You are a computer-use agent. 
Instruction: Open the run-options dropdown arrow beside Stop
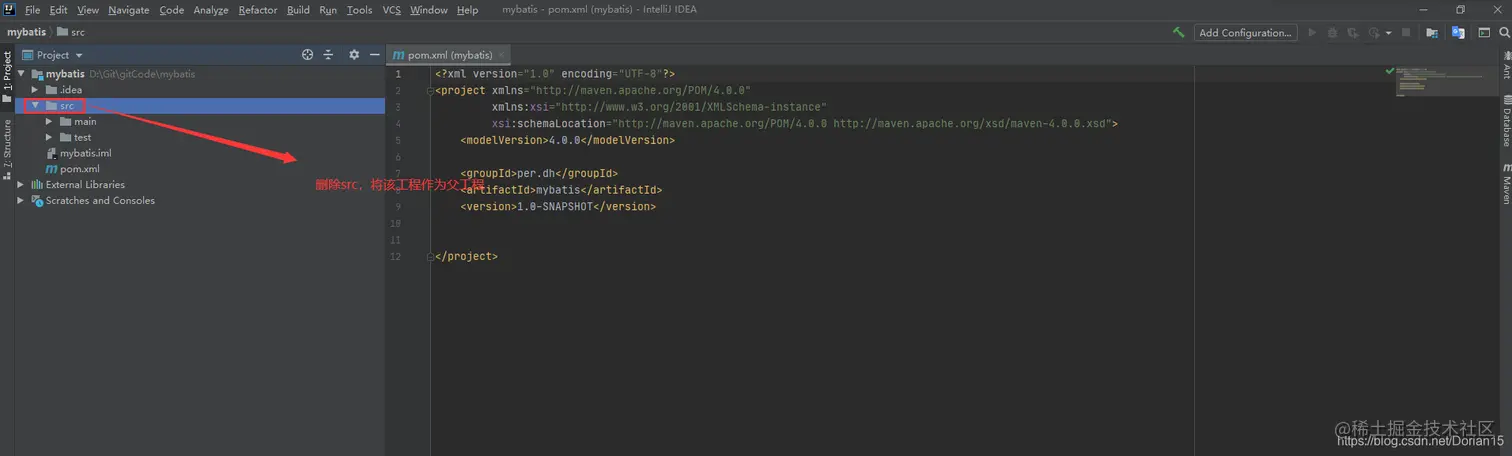click(1388, 33)
